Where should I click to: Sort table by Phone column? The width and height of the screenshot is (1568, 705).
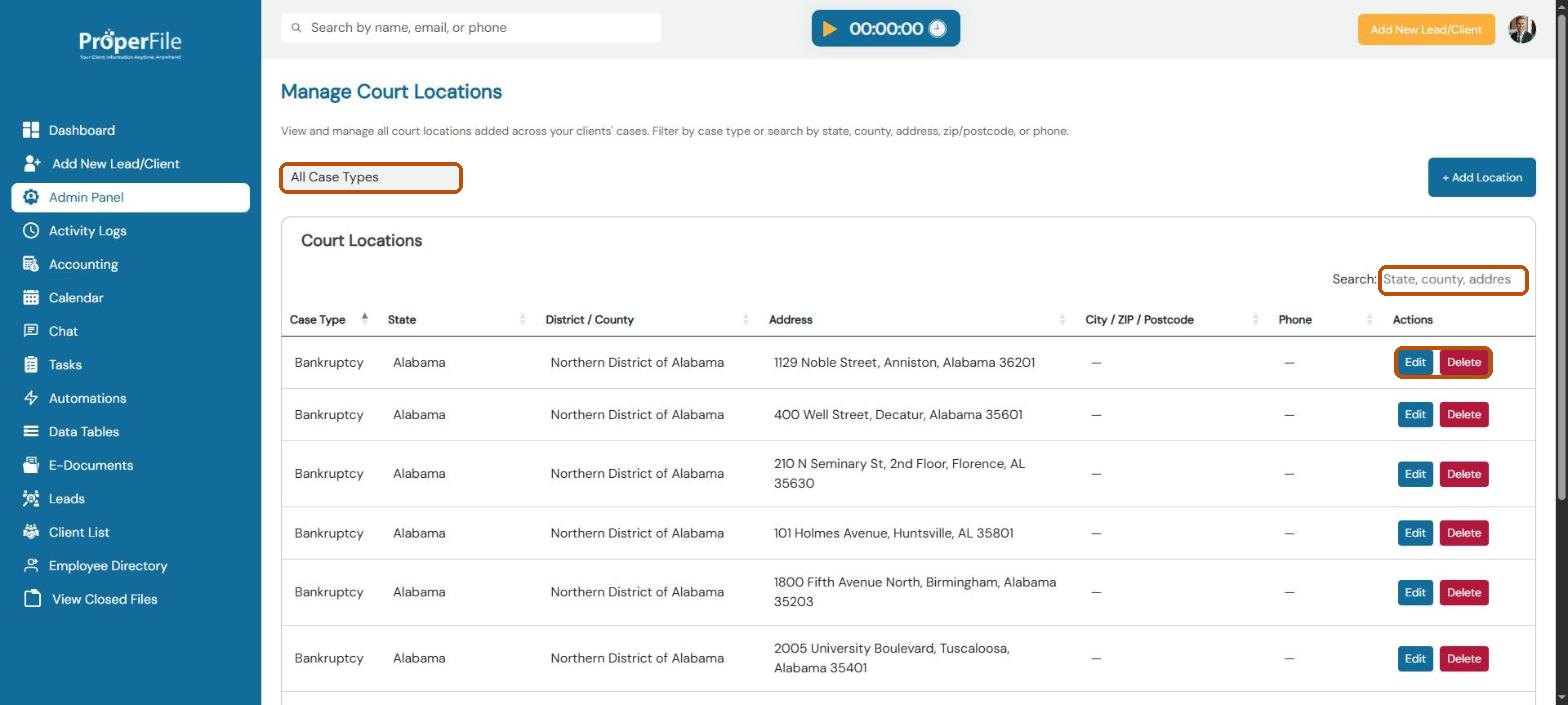click(x=1325, y=319)
